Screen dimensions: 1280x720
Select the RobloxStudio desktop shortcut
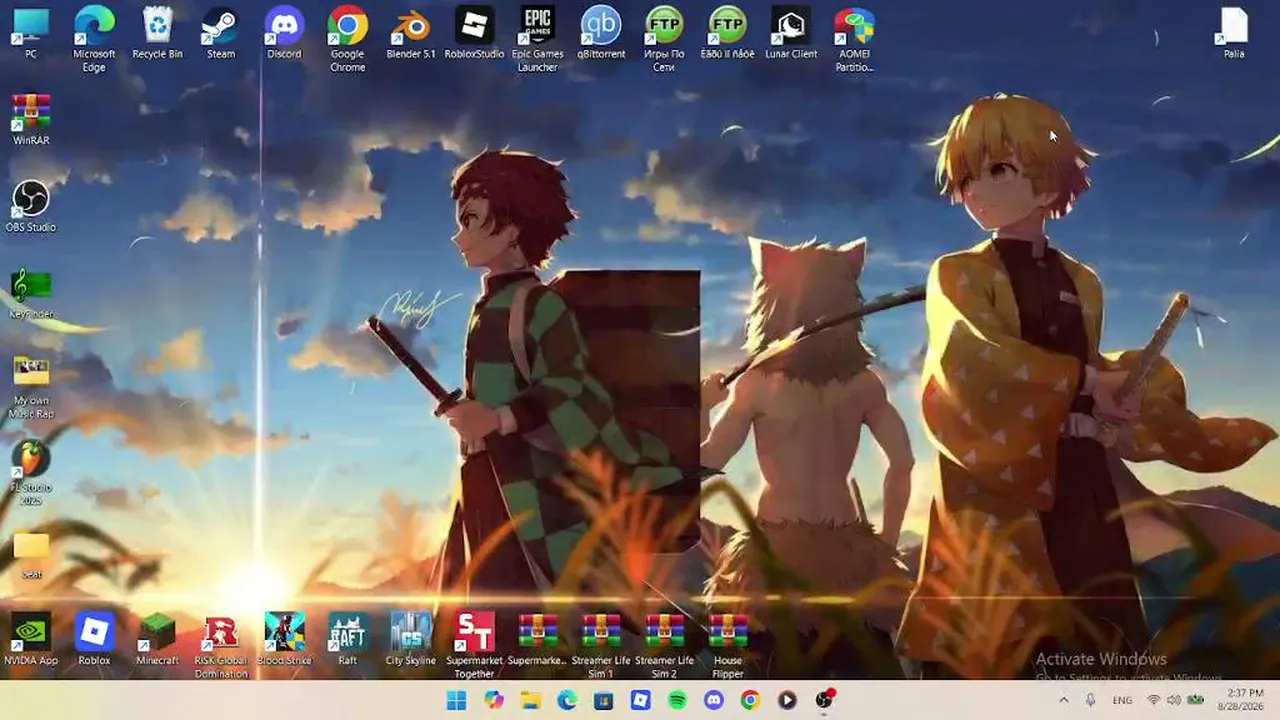click(x=474, y=33)
